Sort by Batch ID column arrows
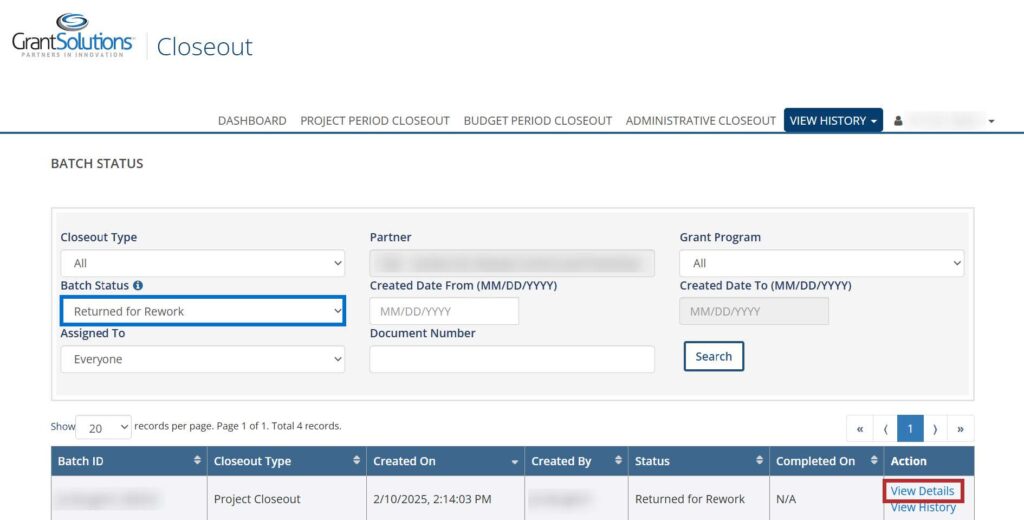Image resolution: width=1024 pixels, height=520 pixels. click(197, 461)
